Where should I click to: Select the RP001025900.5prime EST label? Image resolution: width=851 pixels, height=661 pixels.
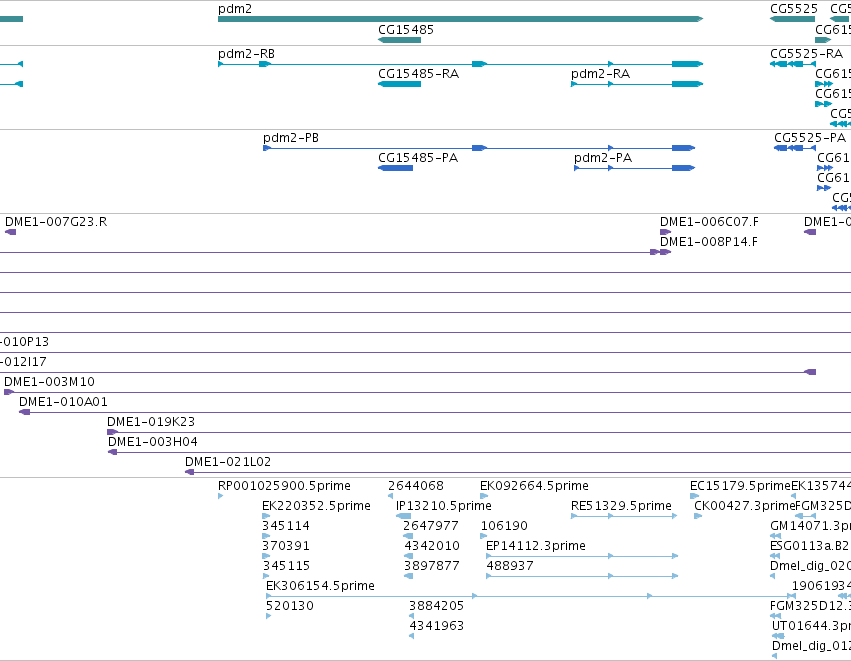[x=284, y=486]
